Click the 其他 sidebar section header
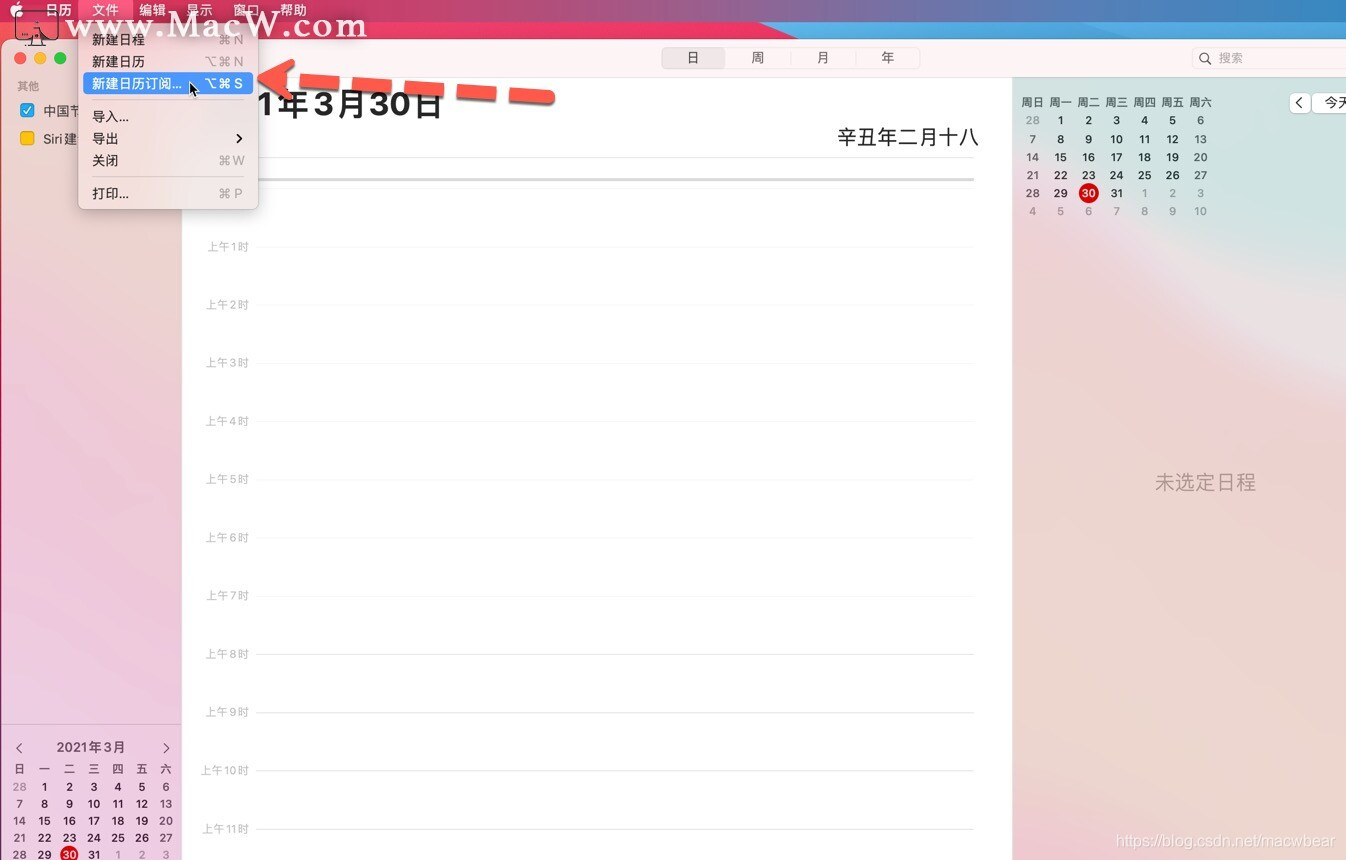The width and height of the screenshot is (1346, 860). coord(28,87)
